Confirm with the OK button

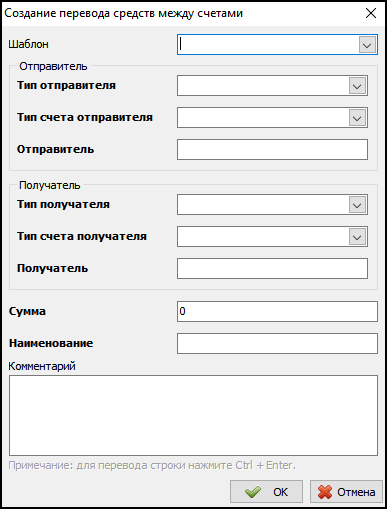coord(266,492)
